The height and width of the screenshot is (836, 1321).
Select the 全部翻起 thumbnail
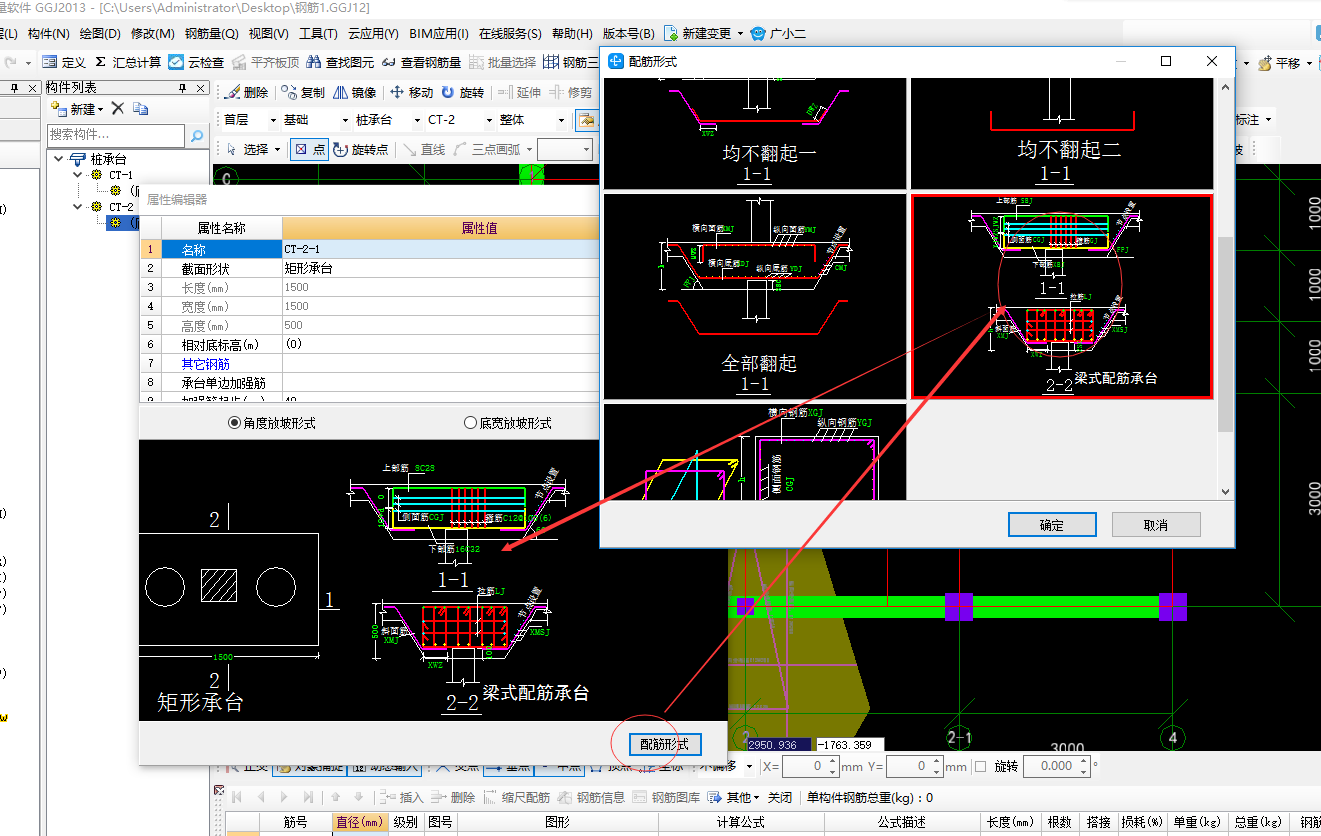[755, 297]
